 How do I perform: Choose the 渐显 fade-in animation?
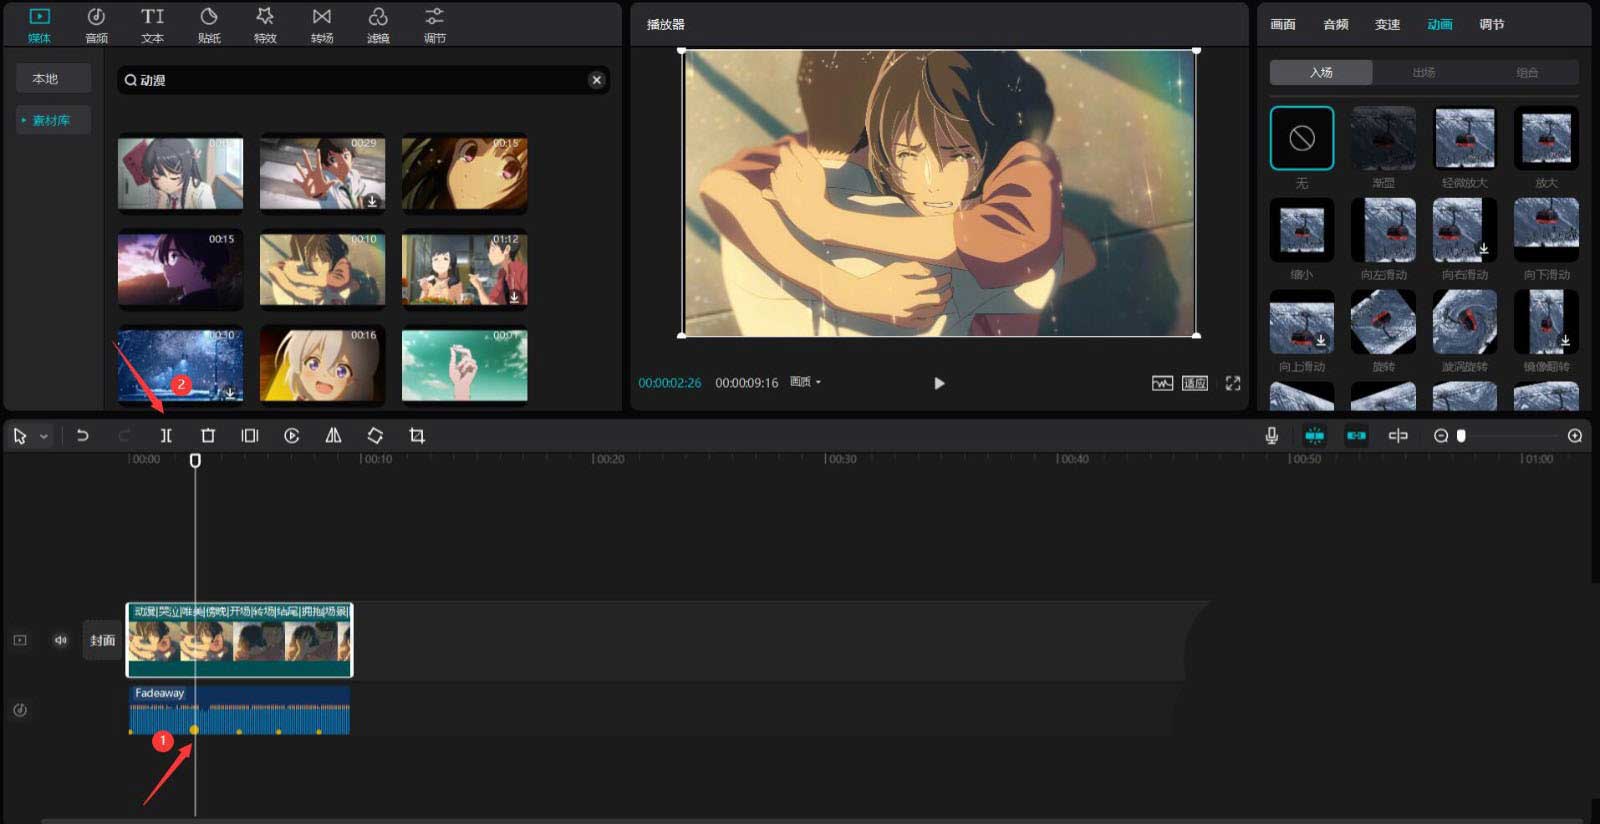[1383, 138]
